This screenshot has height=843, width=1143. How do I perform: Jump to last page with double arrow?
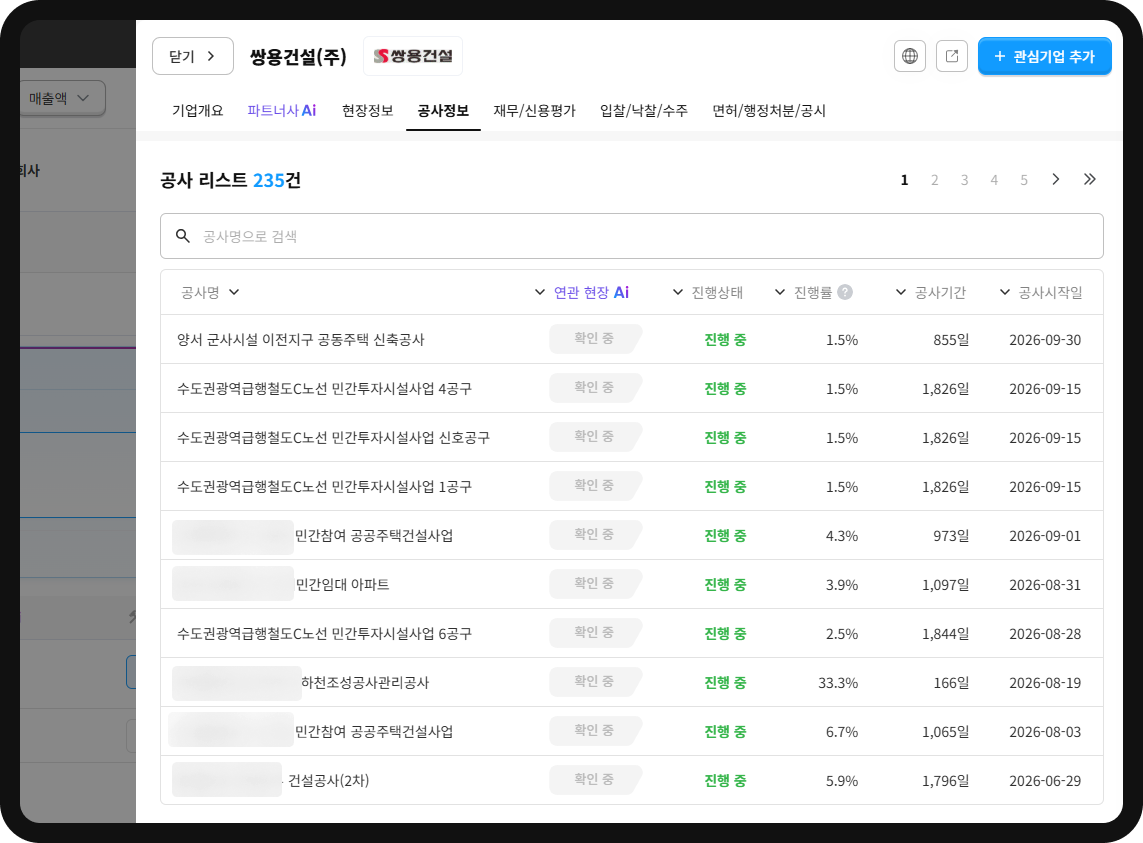(x=1089, y=179)
